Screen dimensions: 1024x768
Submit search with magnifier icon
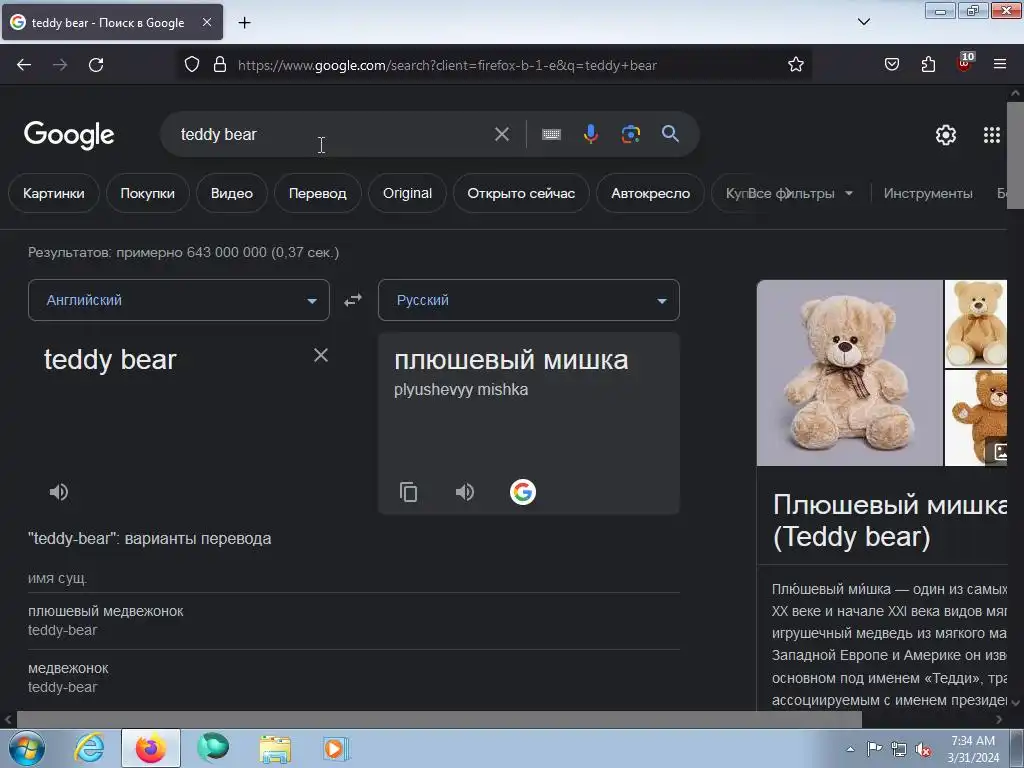(x=670, y=135)
